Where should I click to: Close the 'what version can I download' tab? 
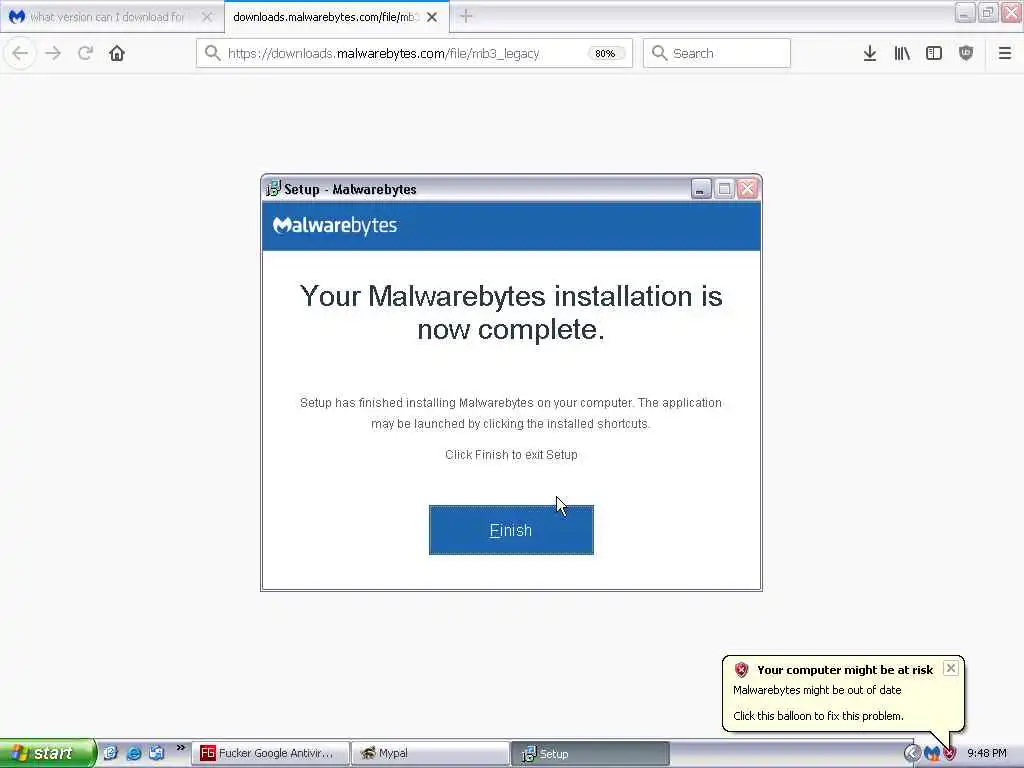207,17
